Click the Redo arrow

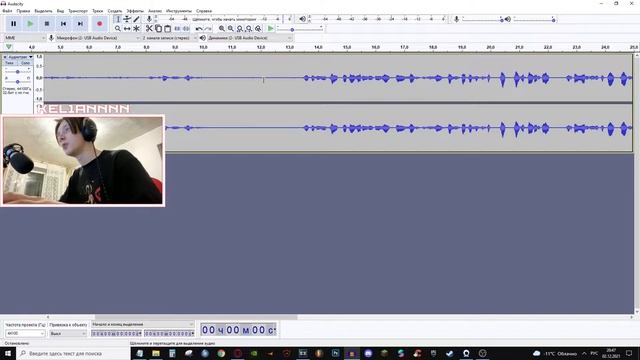tap(208, 29)
